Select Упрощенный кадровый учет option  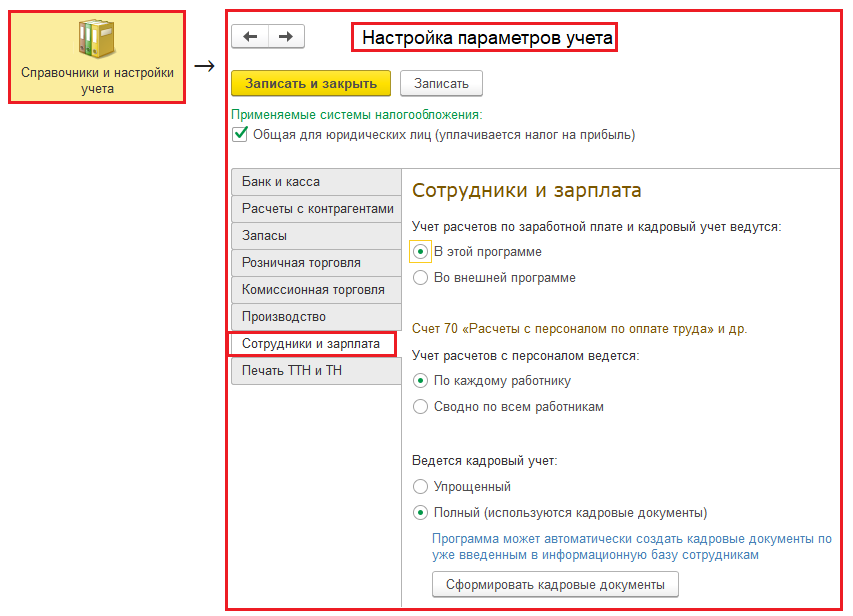[x=420, y=486]
